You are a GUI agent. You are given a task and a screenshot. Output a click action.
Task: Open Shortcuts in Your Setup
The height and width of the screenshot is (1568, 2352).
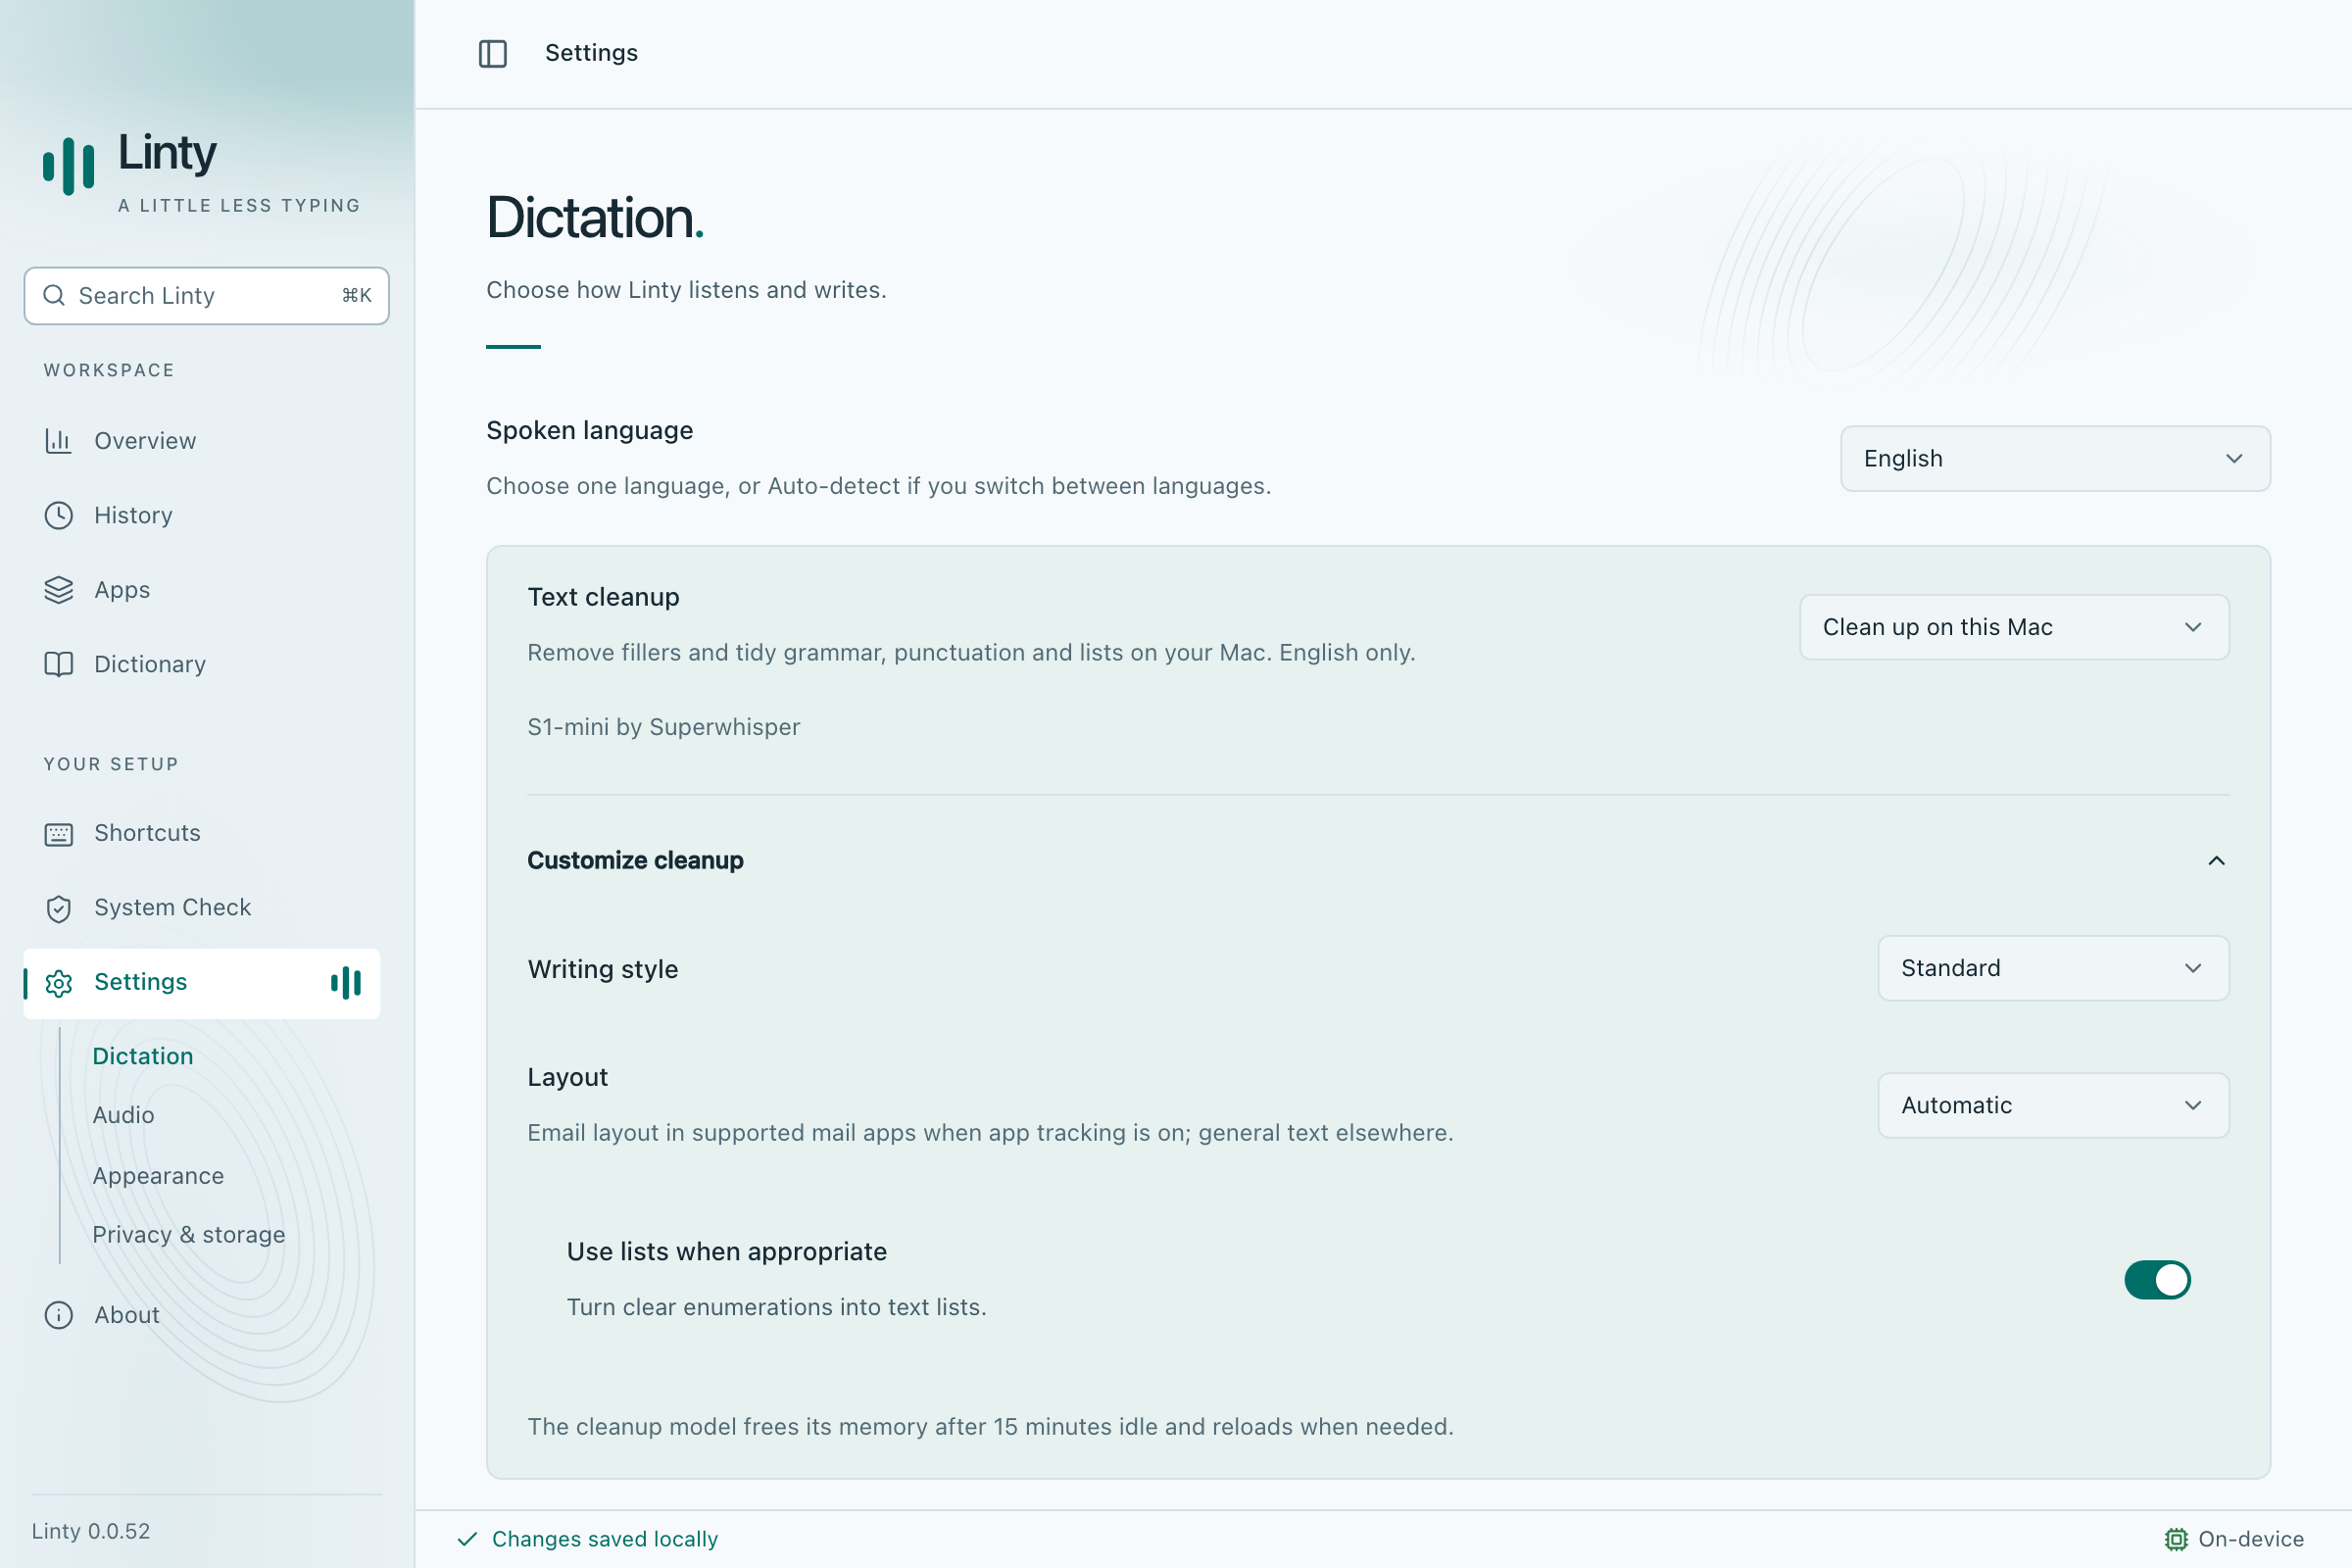coord(202,833)
